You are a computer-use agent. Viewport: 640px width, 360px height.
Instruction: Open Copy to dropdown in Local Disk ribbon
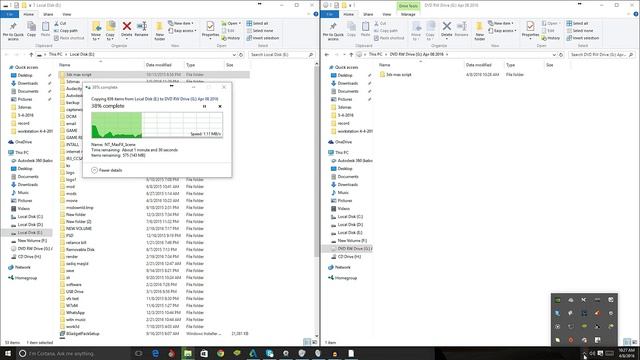110,31
